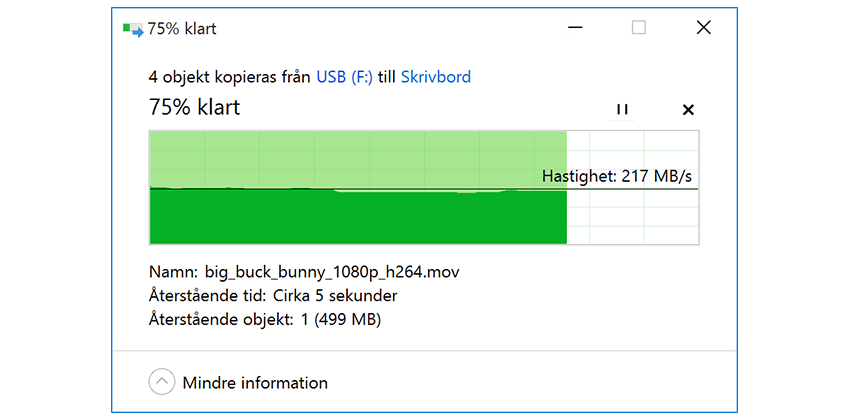Cancel the copy with the X button
Screen dimensions: 850x420
tap(687, 109)
